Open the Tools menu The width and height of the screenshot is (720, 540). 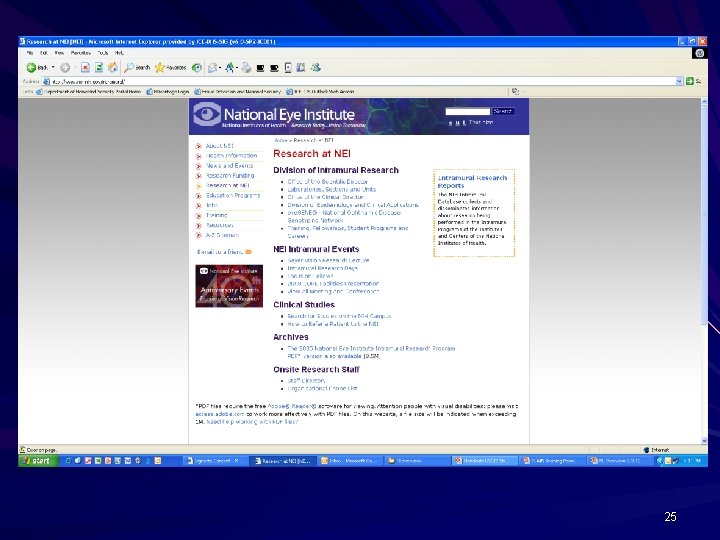(103, 53)
